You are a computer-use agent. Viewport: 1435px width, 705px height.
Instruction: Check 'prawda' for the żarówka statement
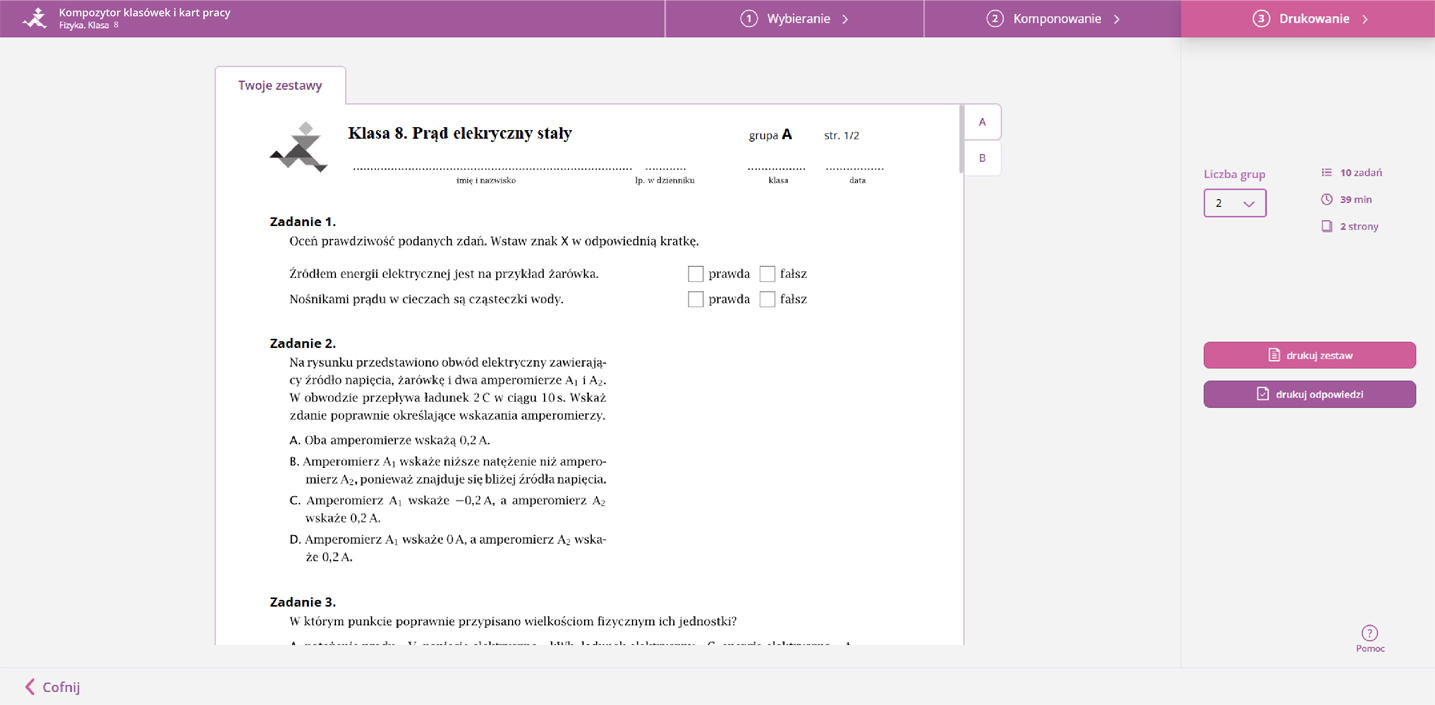click(x=696, y=274)
